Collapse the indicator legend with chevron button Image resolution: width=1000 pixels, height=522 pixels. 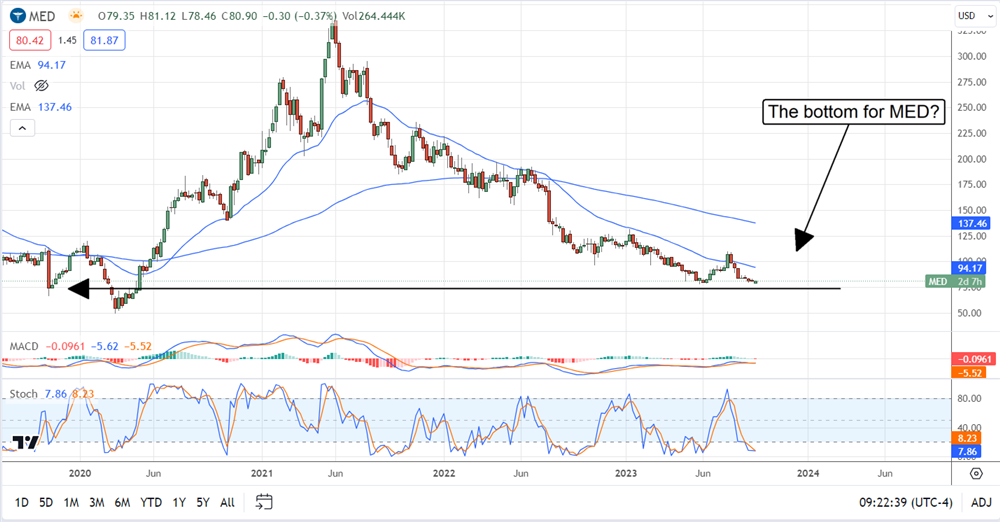pyautogui.click(x=21, y=127)
